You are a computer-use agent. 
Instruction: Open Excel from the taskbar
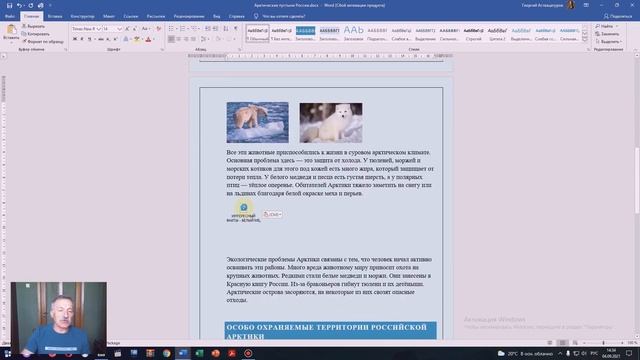[199, 353]
